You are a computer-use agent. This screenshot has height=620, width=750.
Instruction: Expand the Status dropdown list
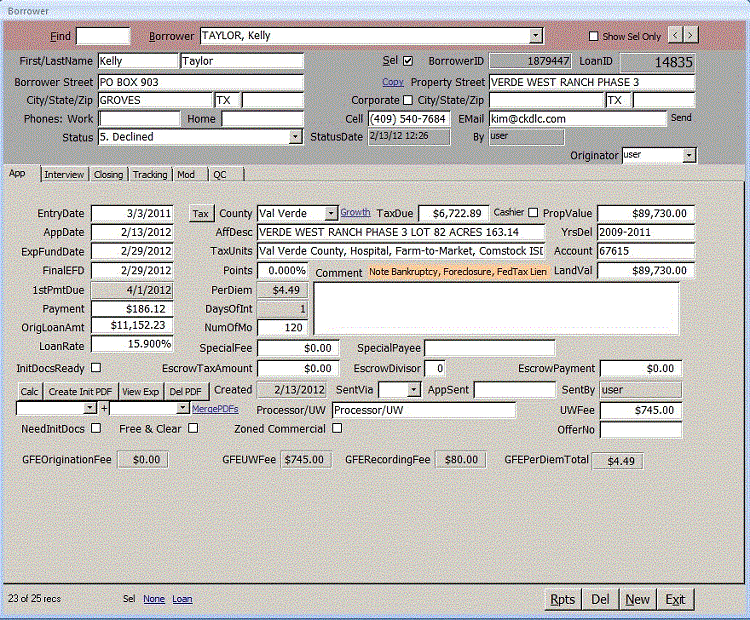coord(295,137)
